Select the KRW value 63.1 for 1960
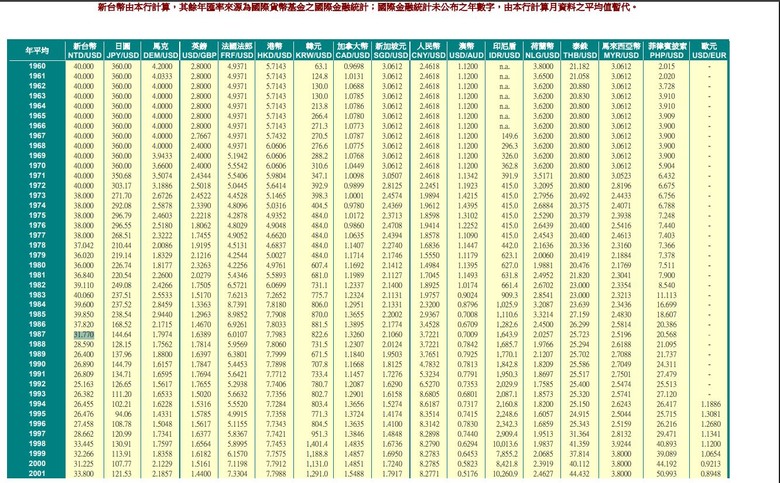Screen dimensions: 780x483 coord(321,66)
